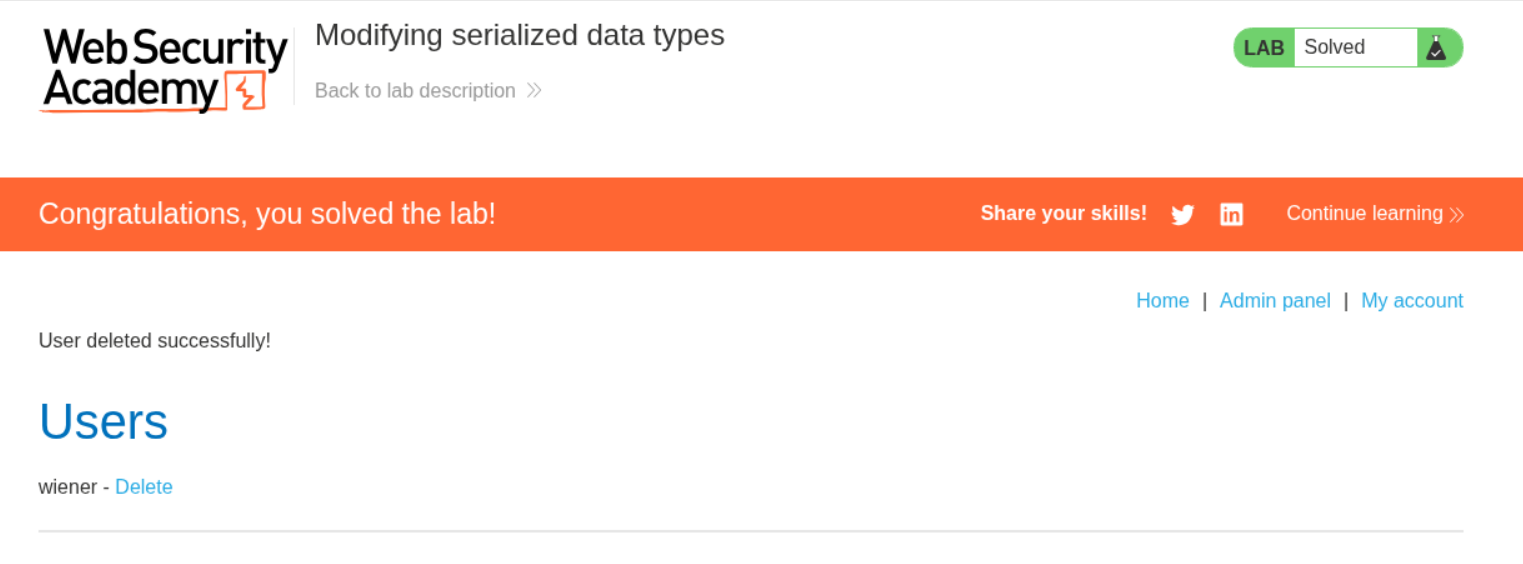The height and width of the screenshot is (564, 1523).
Task: Click the 'Share your skills!' text
Action: coord(1063,213)
